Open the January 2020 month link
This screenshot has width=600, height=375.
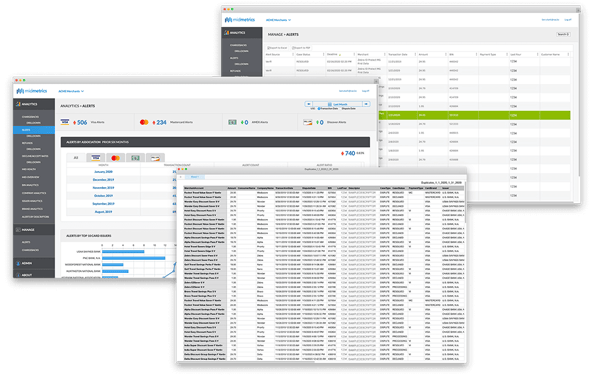[103, 172]
